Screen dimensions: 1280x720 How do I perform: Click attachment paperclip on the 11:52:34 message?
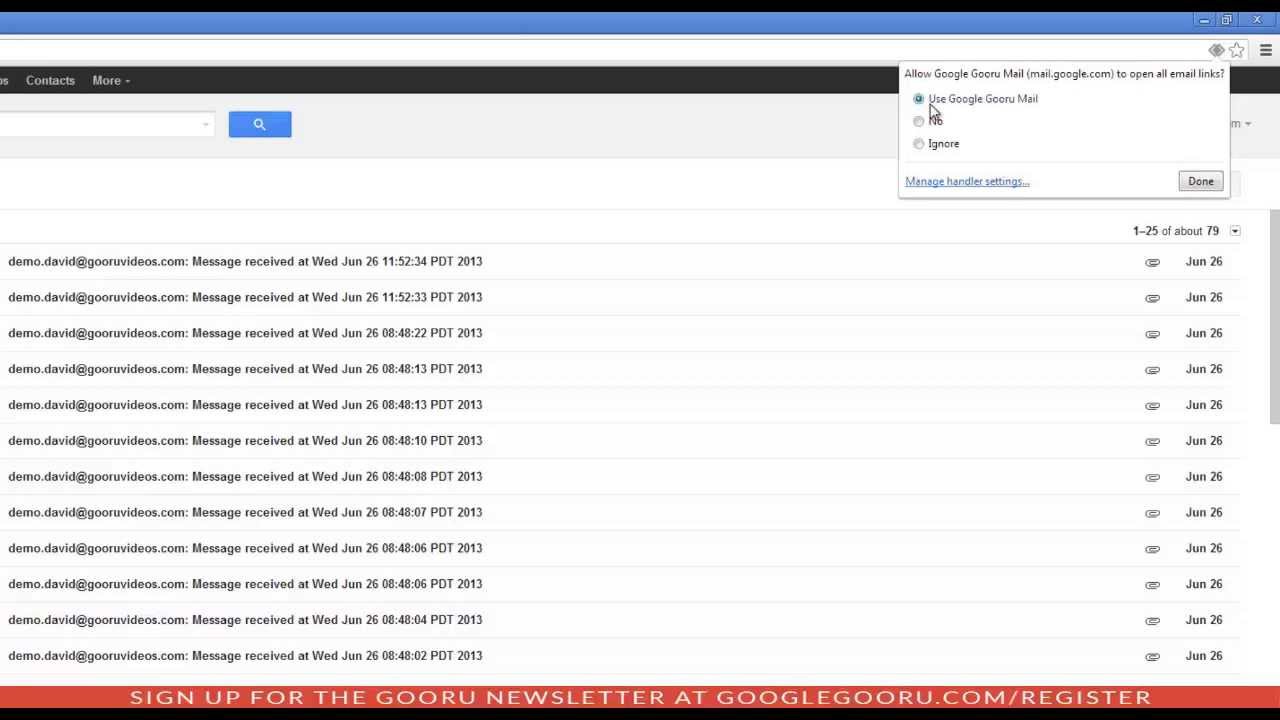pos(1152,262)
